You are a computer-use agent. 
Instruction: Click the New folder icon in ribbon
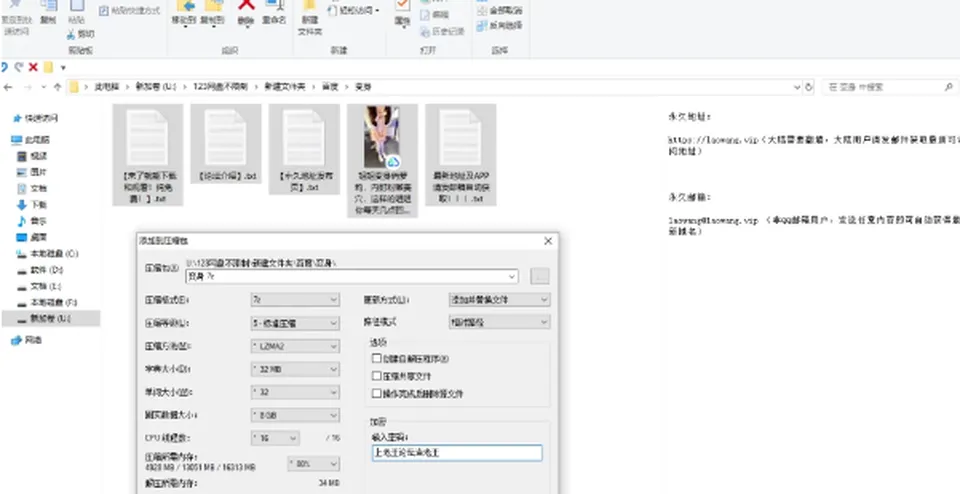pos(310,6)
